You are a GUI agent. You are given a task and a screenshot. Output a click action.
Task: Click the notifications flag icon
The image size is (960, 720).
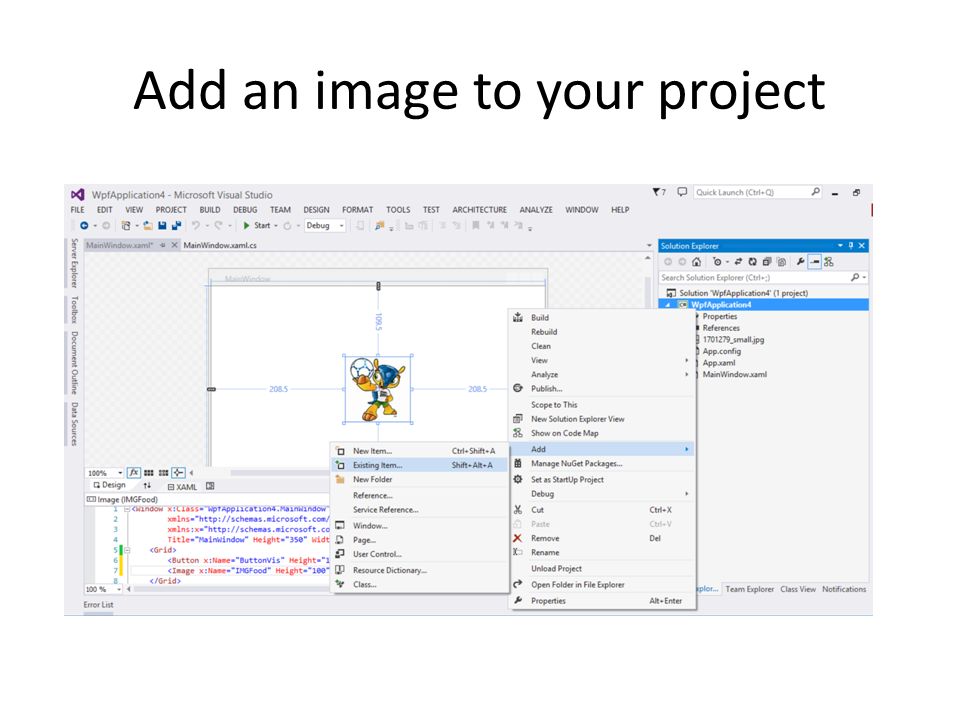658,192
